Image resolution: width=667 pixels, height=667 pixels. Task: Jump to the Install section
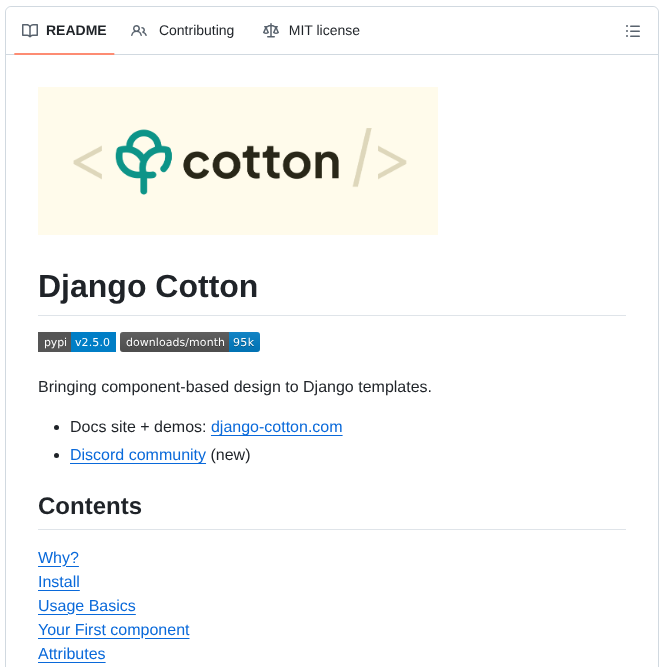pyautogui.click(x=59, y=581)
